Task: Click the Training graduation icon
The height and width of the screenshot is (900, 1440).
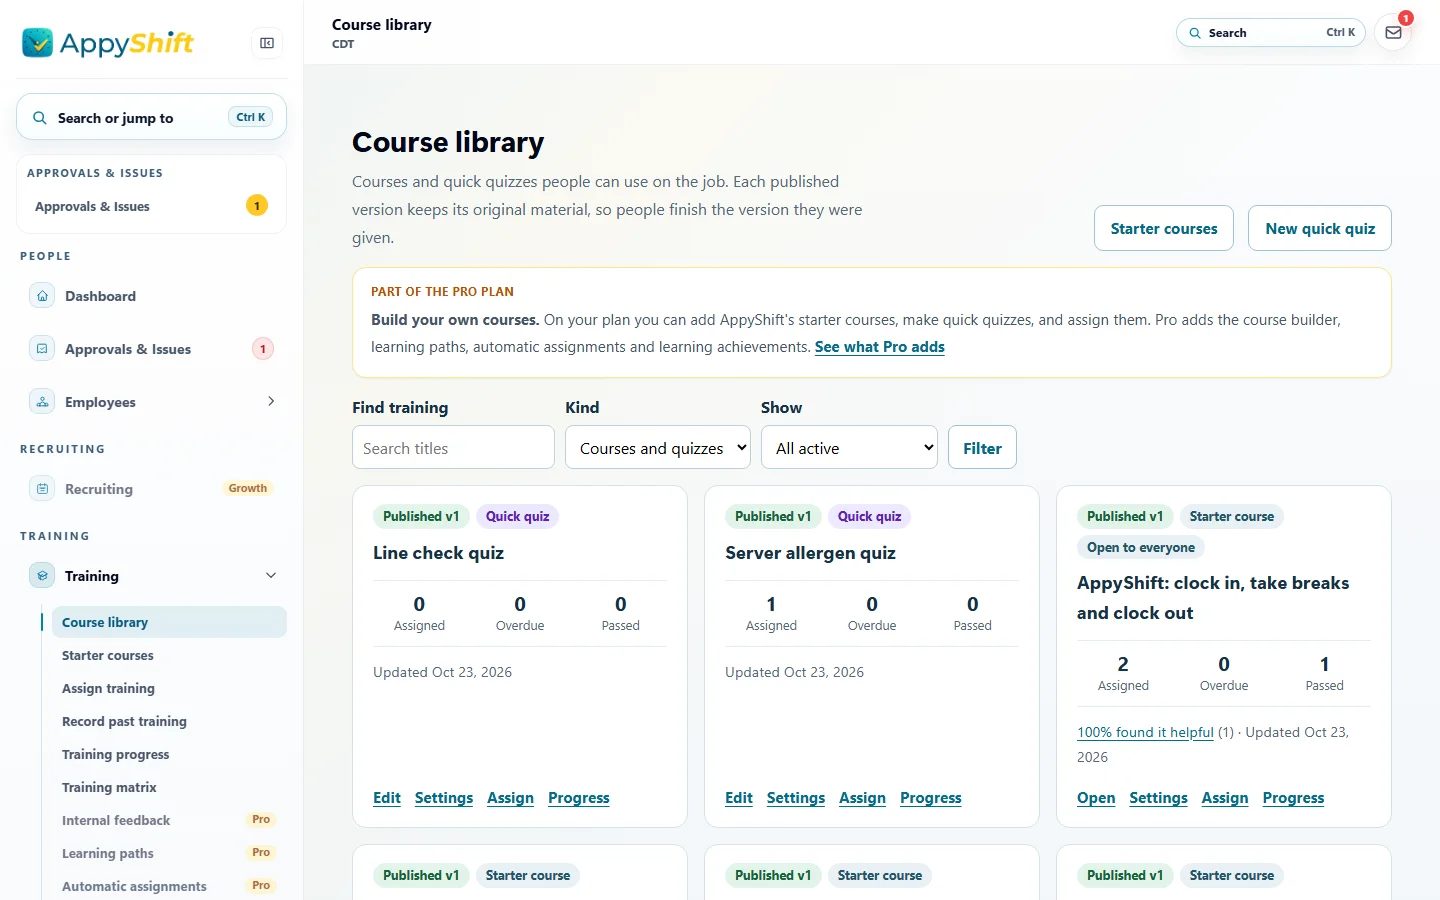Action: pos(42,576)
